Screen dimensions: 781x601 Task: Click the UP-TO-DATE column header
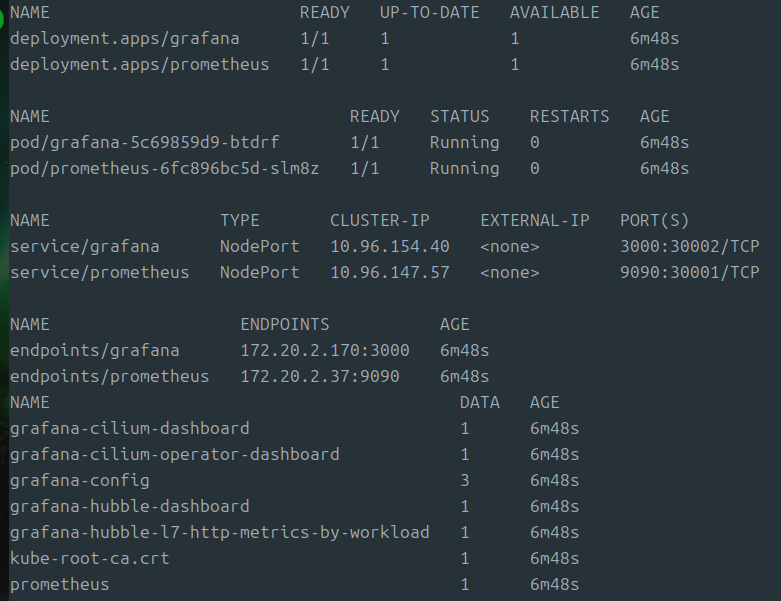click(x=429, y=12)
